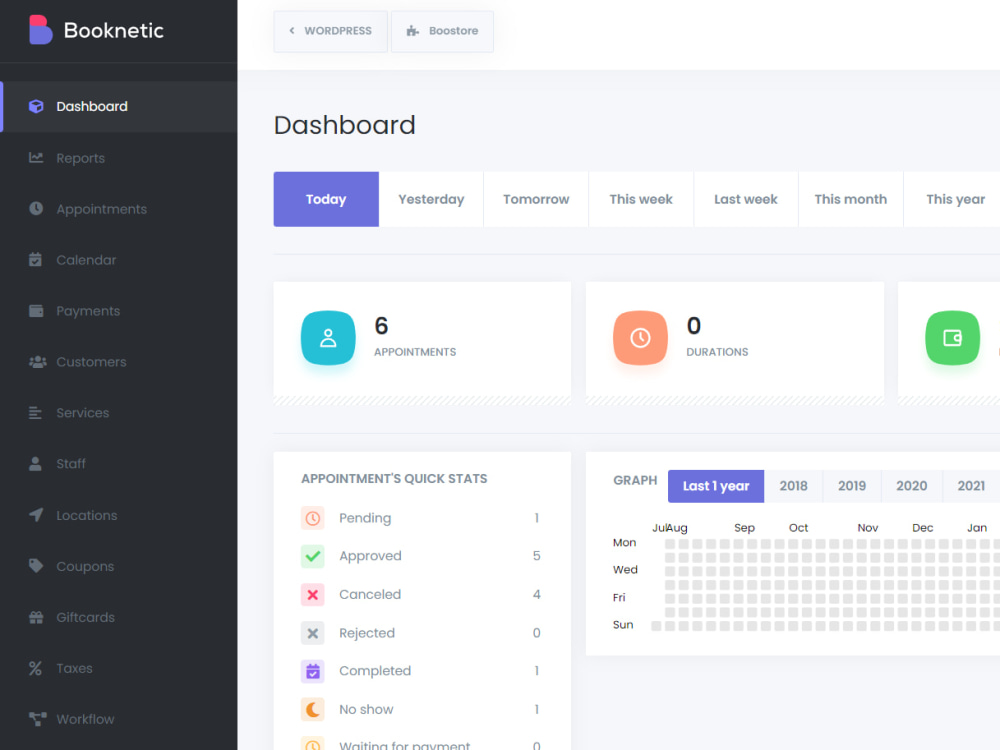
Task: Click the Staff person icon
Action: pos(36,464)
